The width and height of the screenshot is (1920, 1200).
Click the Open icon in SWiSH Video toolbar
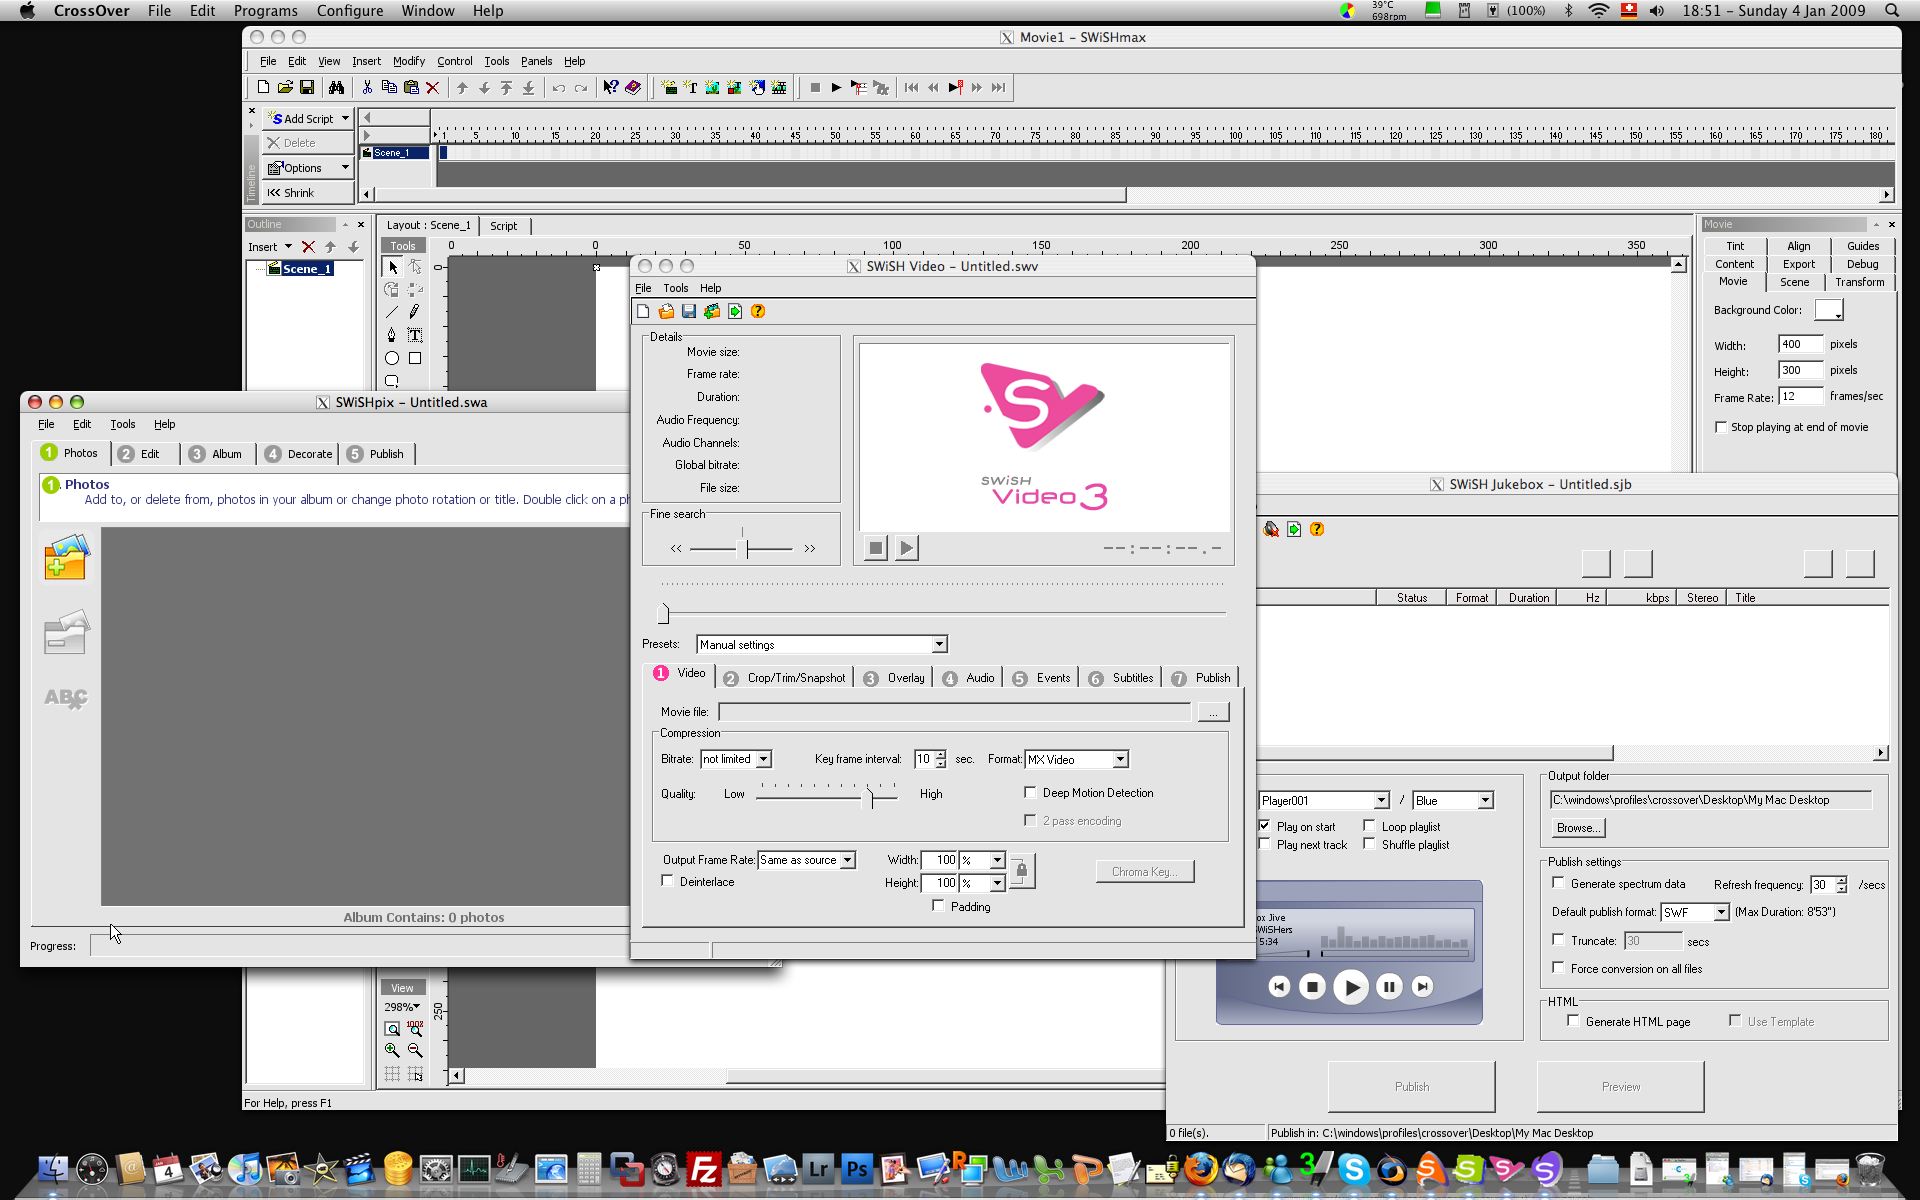[666, 312]
